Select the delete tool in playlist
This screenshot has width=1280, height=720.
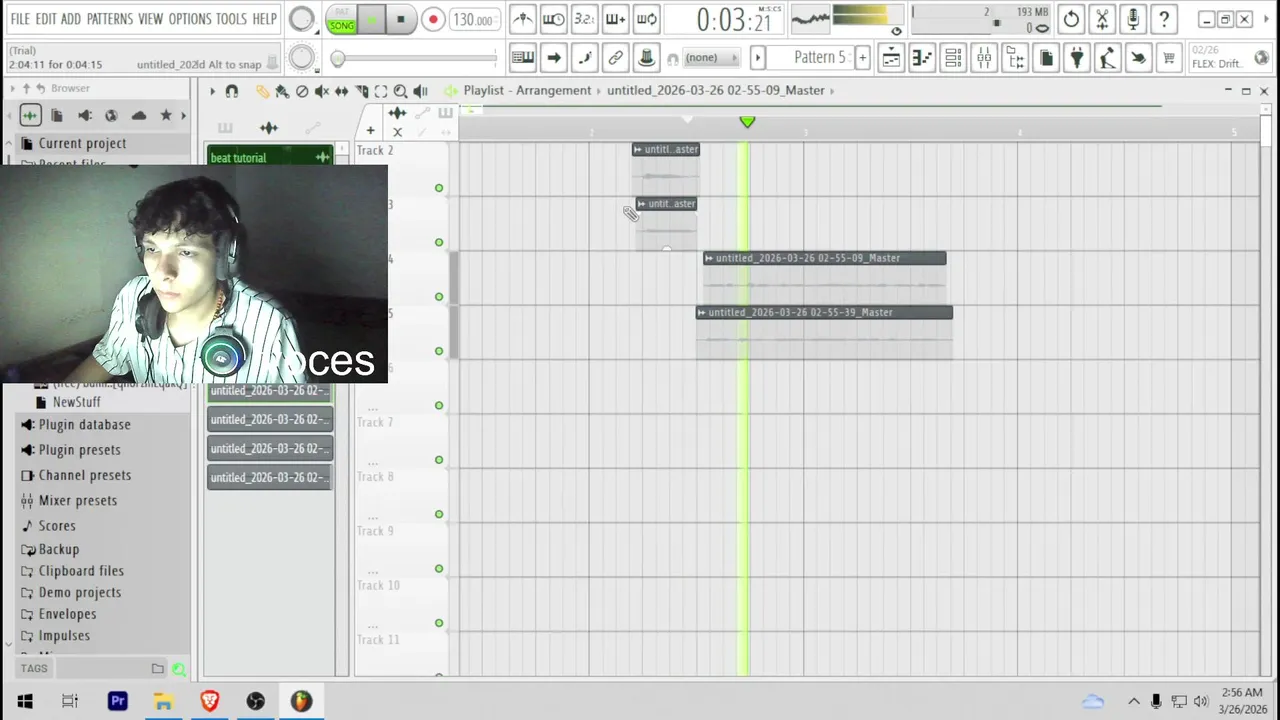[302, 91]
